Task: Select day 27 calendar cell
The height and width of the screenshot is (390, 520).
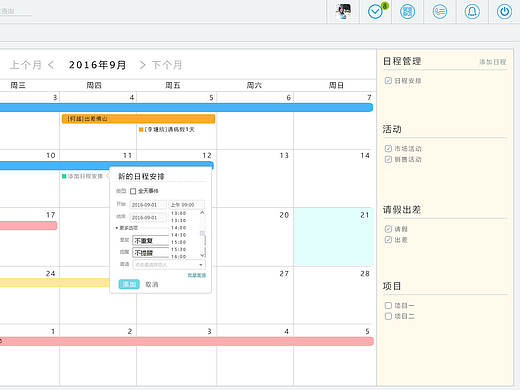Action: [255, 295]
